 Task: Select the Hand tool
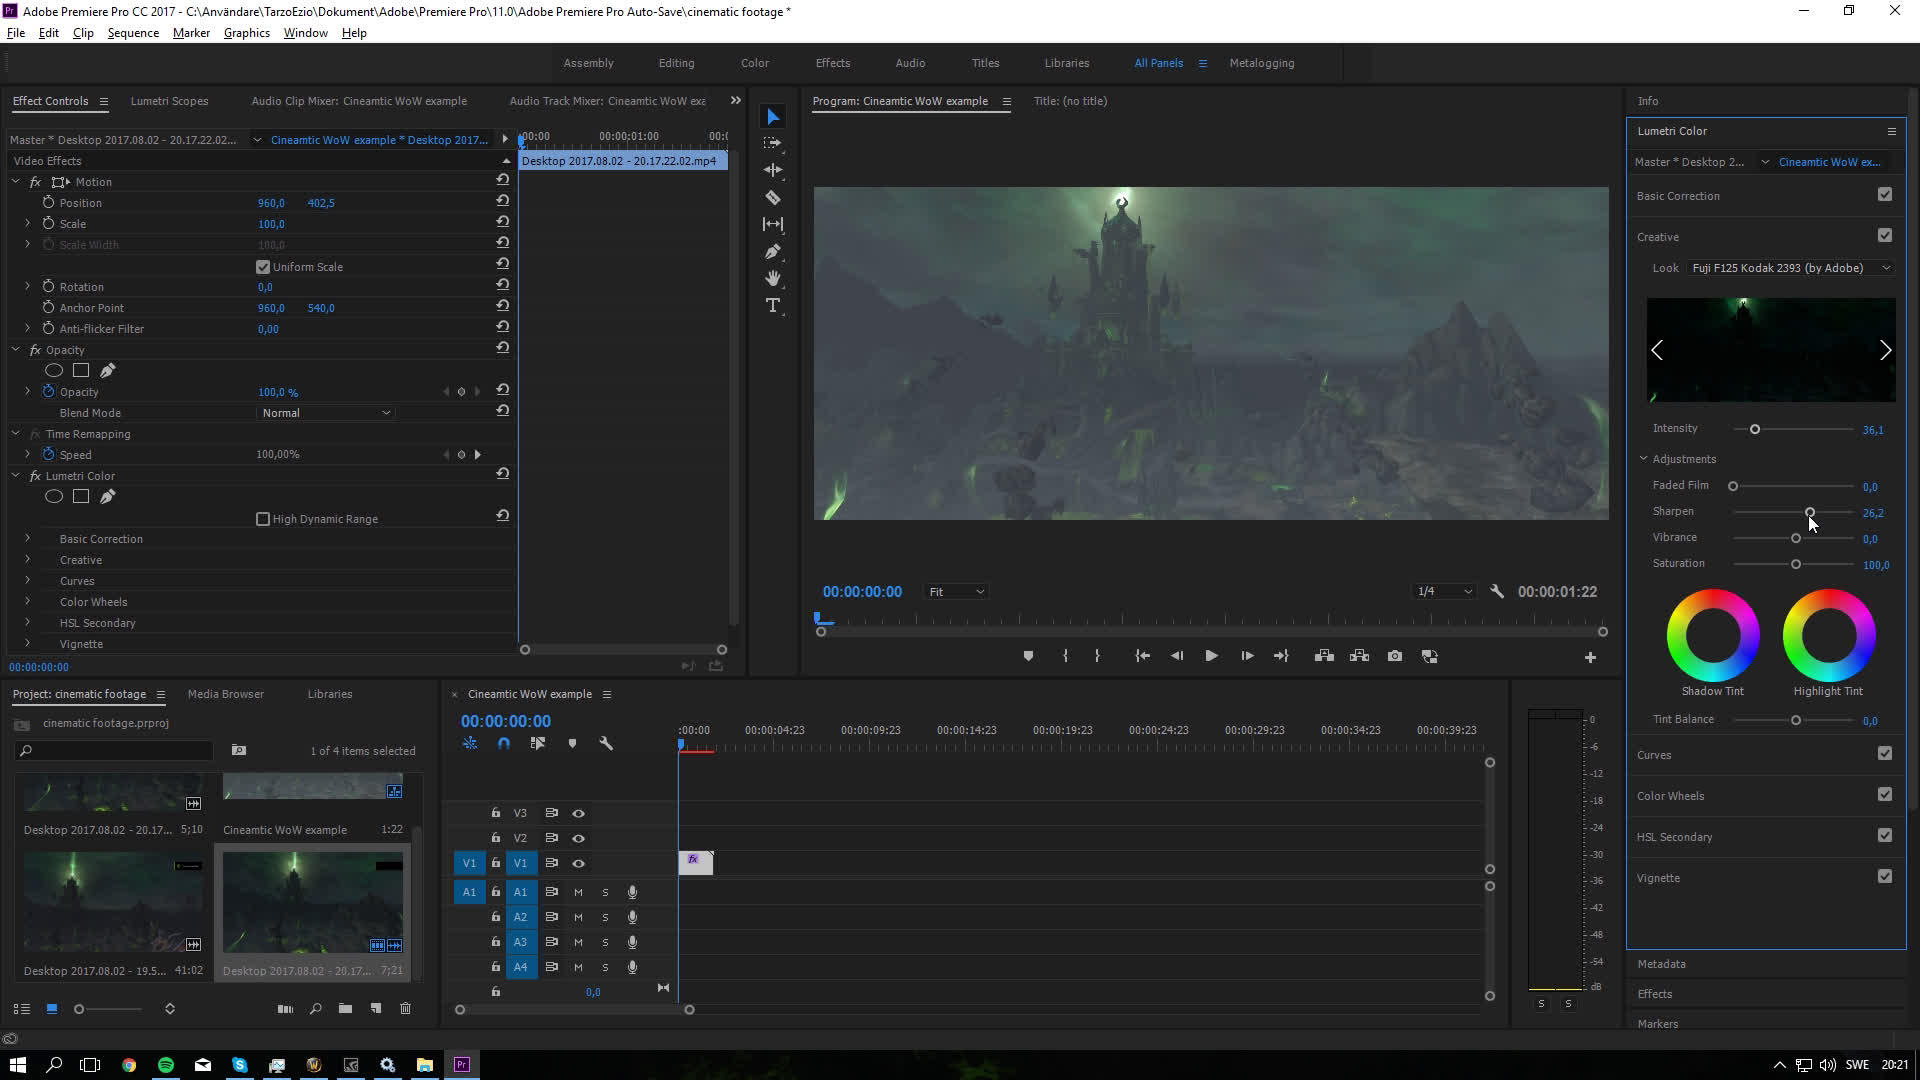[772, 278]
